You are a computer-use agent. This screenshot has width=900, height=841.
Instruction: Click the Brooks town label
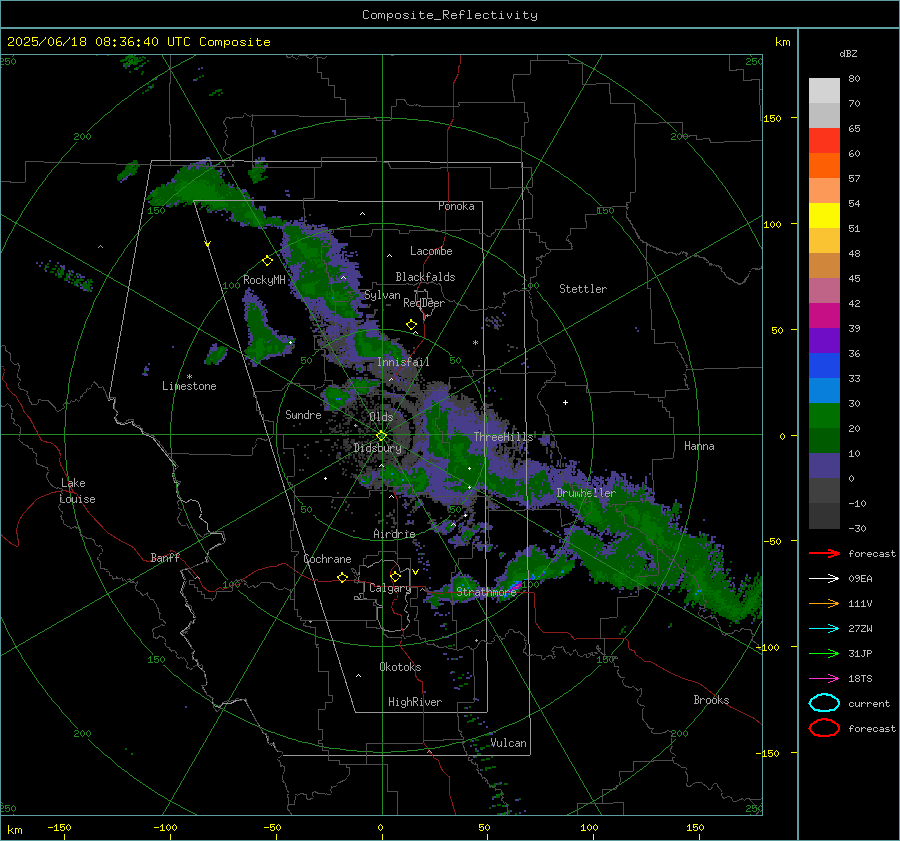(711, 700)
